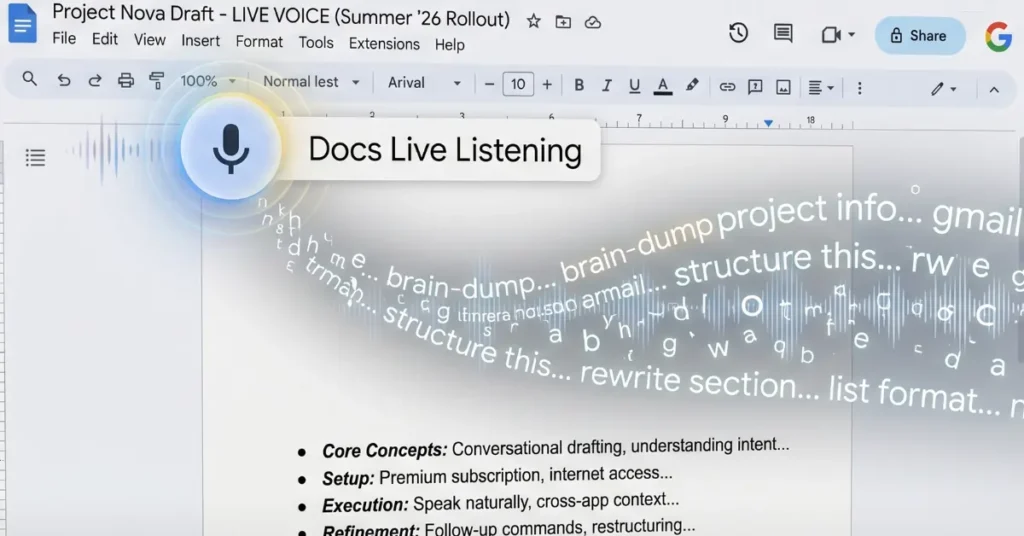Click the Docs Live Listening label
Viewport: 1024px width, 536px height.
[445, 150]
